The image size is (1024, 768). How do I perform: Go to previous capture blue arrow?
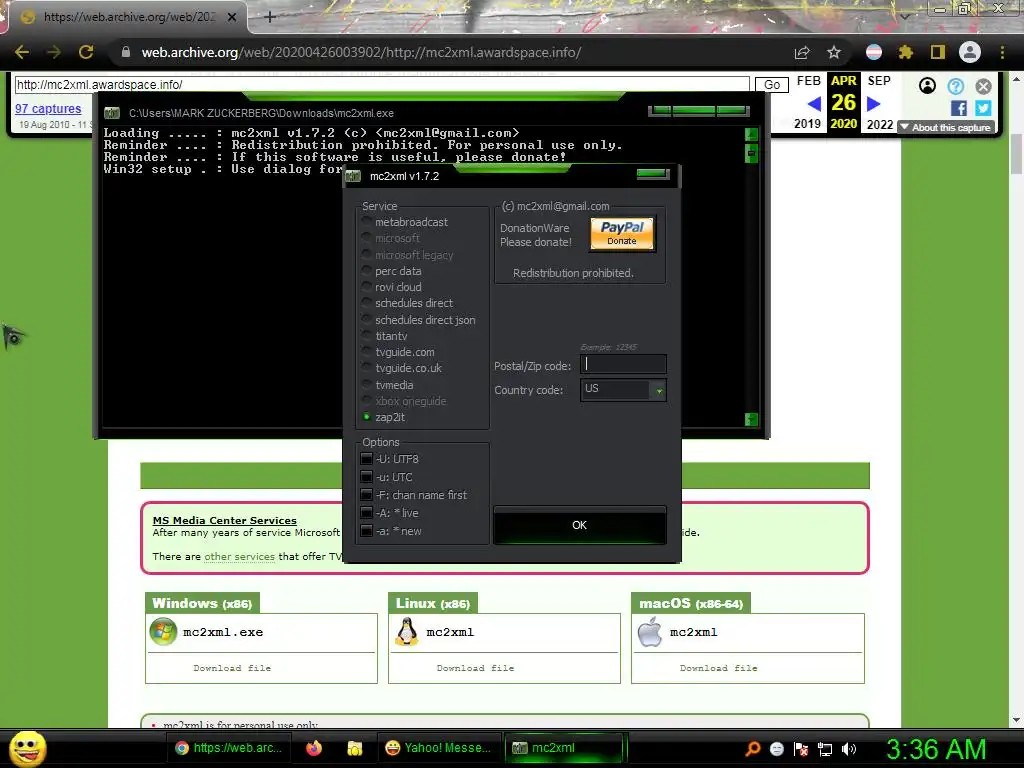click(x=814, y=104)
